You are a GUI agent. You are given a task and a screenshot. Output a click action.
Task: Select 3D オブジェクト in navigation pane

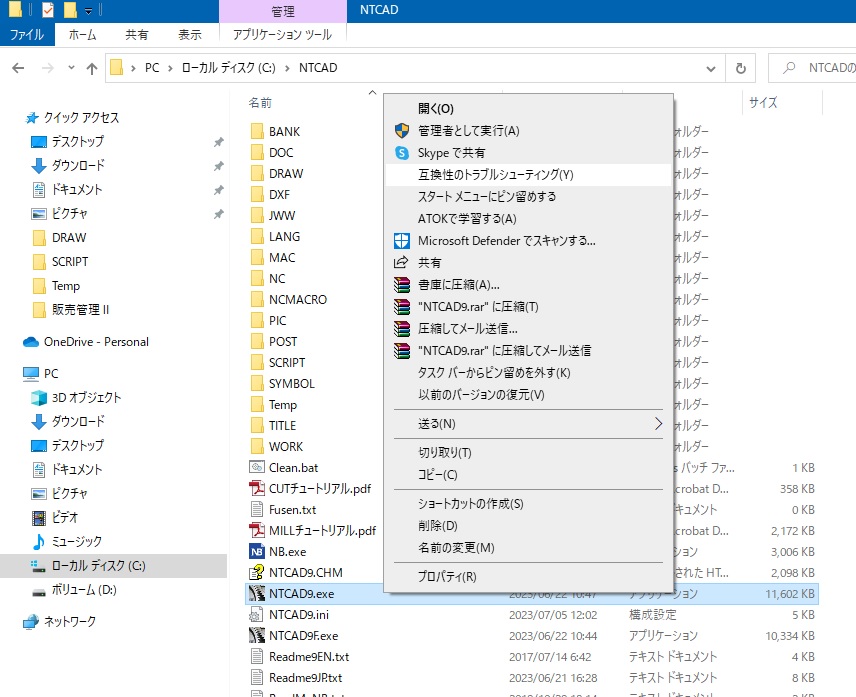[86, 397]
